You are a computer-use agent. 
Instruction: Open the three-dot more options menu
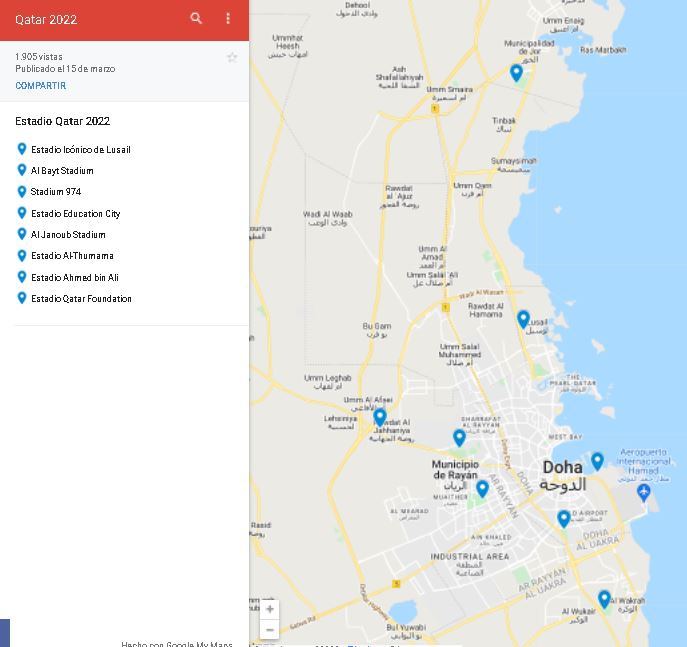pos(228,18)
